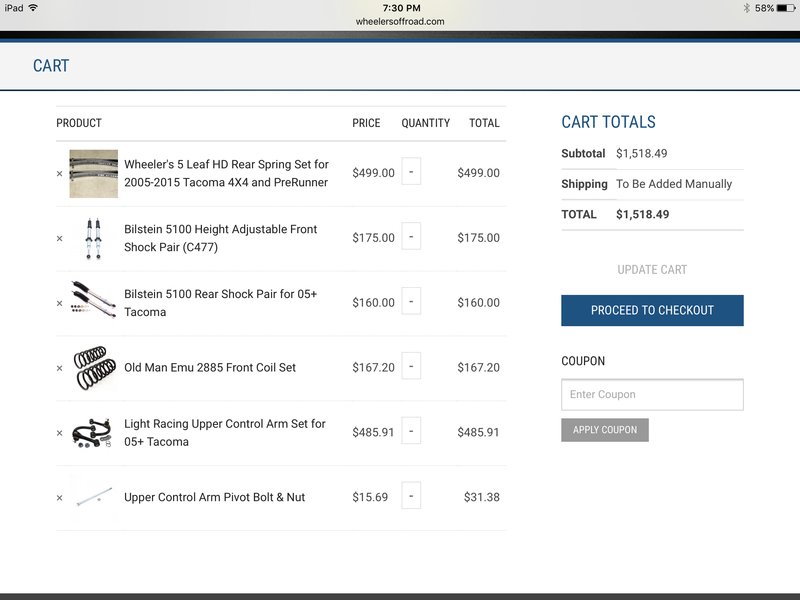The height and width of the screenshot is (600, 800).
Task: Tap the battery status icon
Action: pyautogui.click(x=786, y=8)
